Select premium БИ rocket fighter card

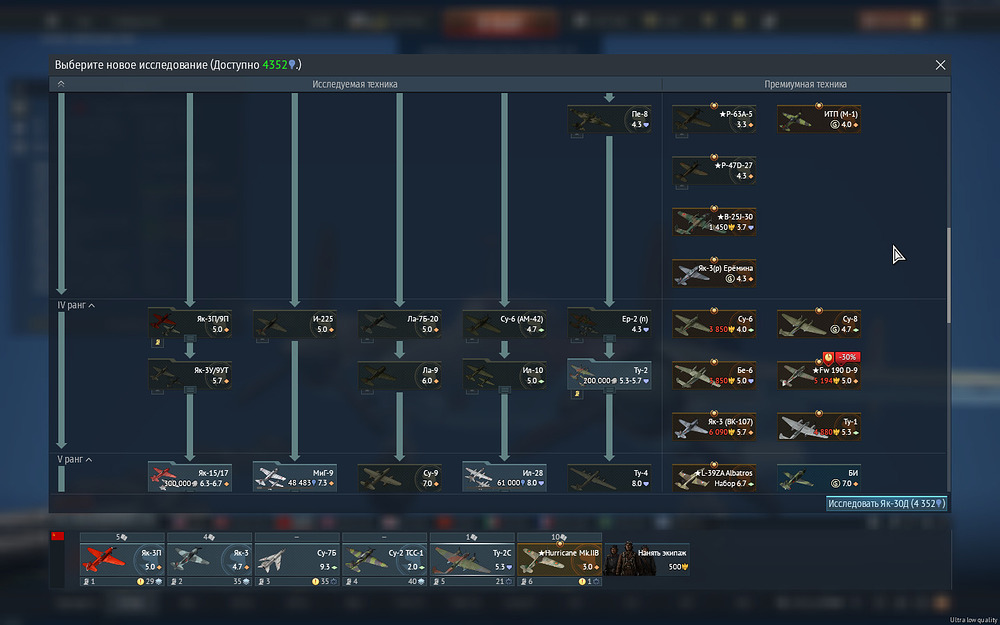[819, 478]
